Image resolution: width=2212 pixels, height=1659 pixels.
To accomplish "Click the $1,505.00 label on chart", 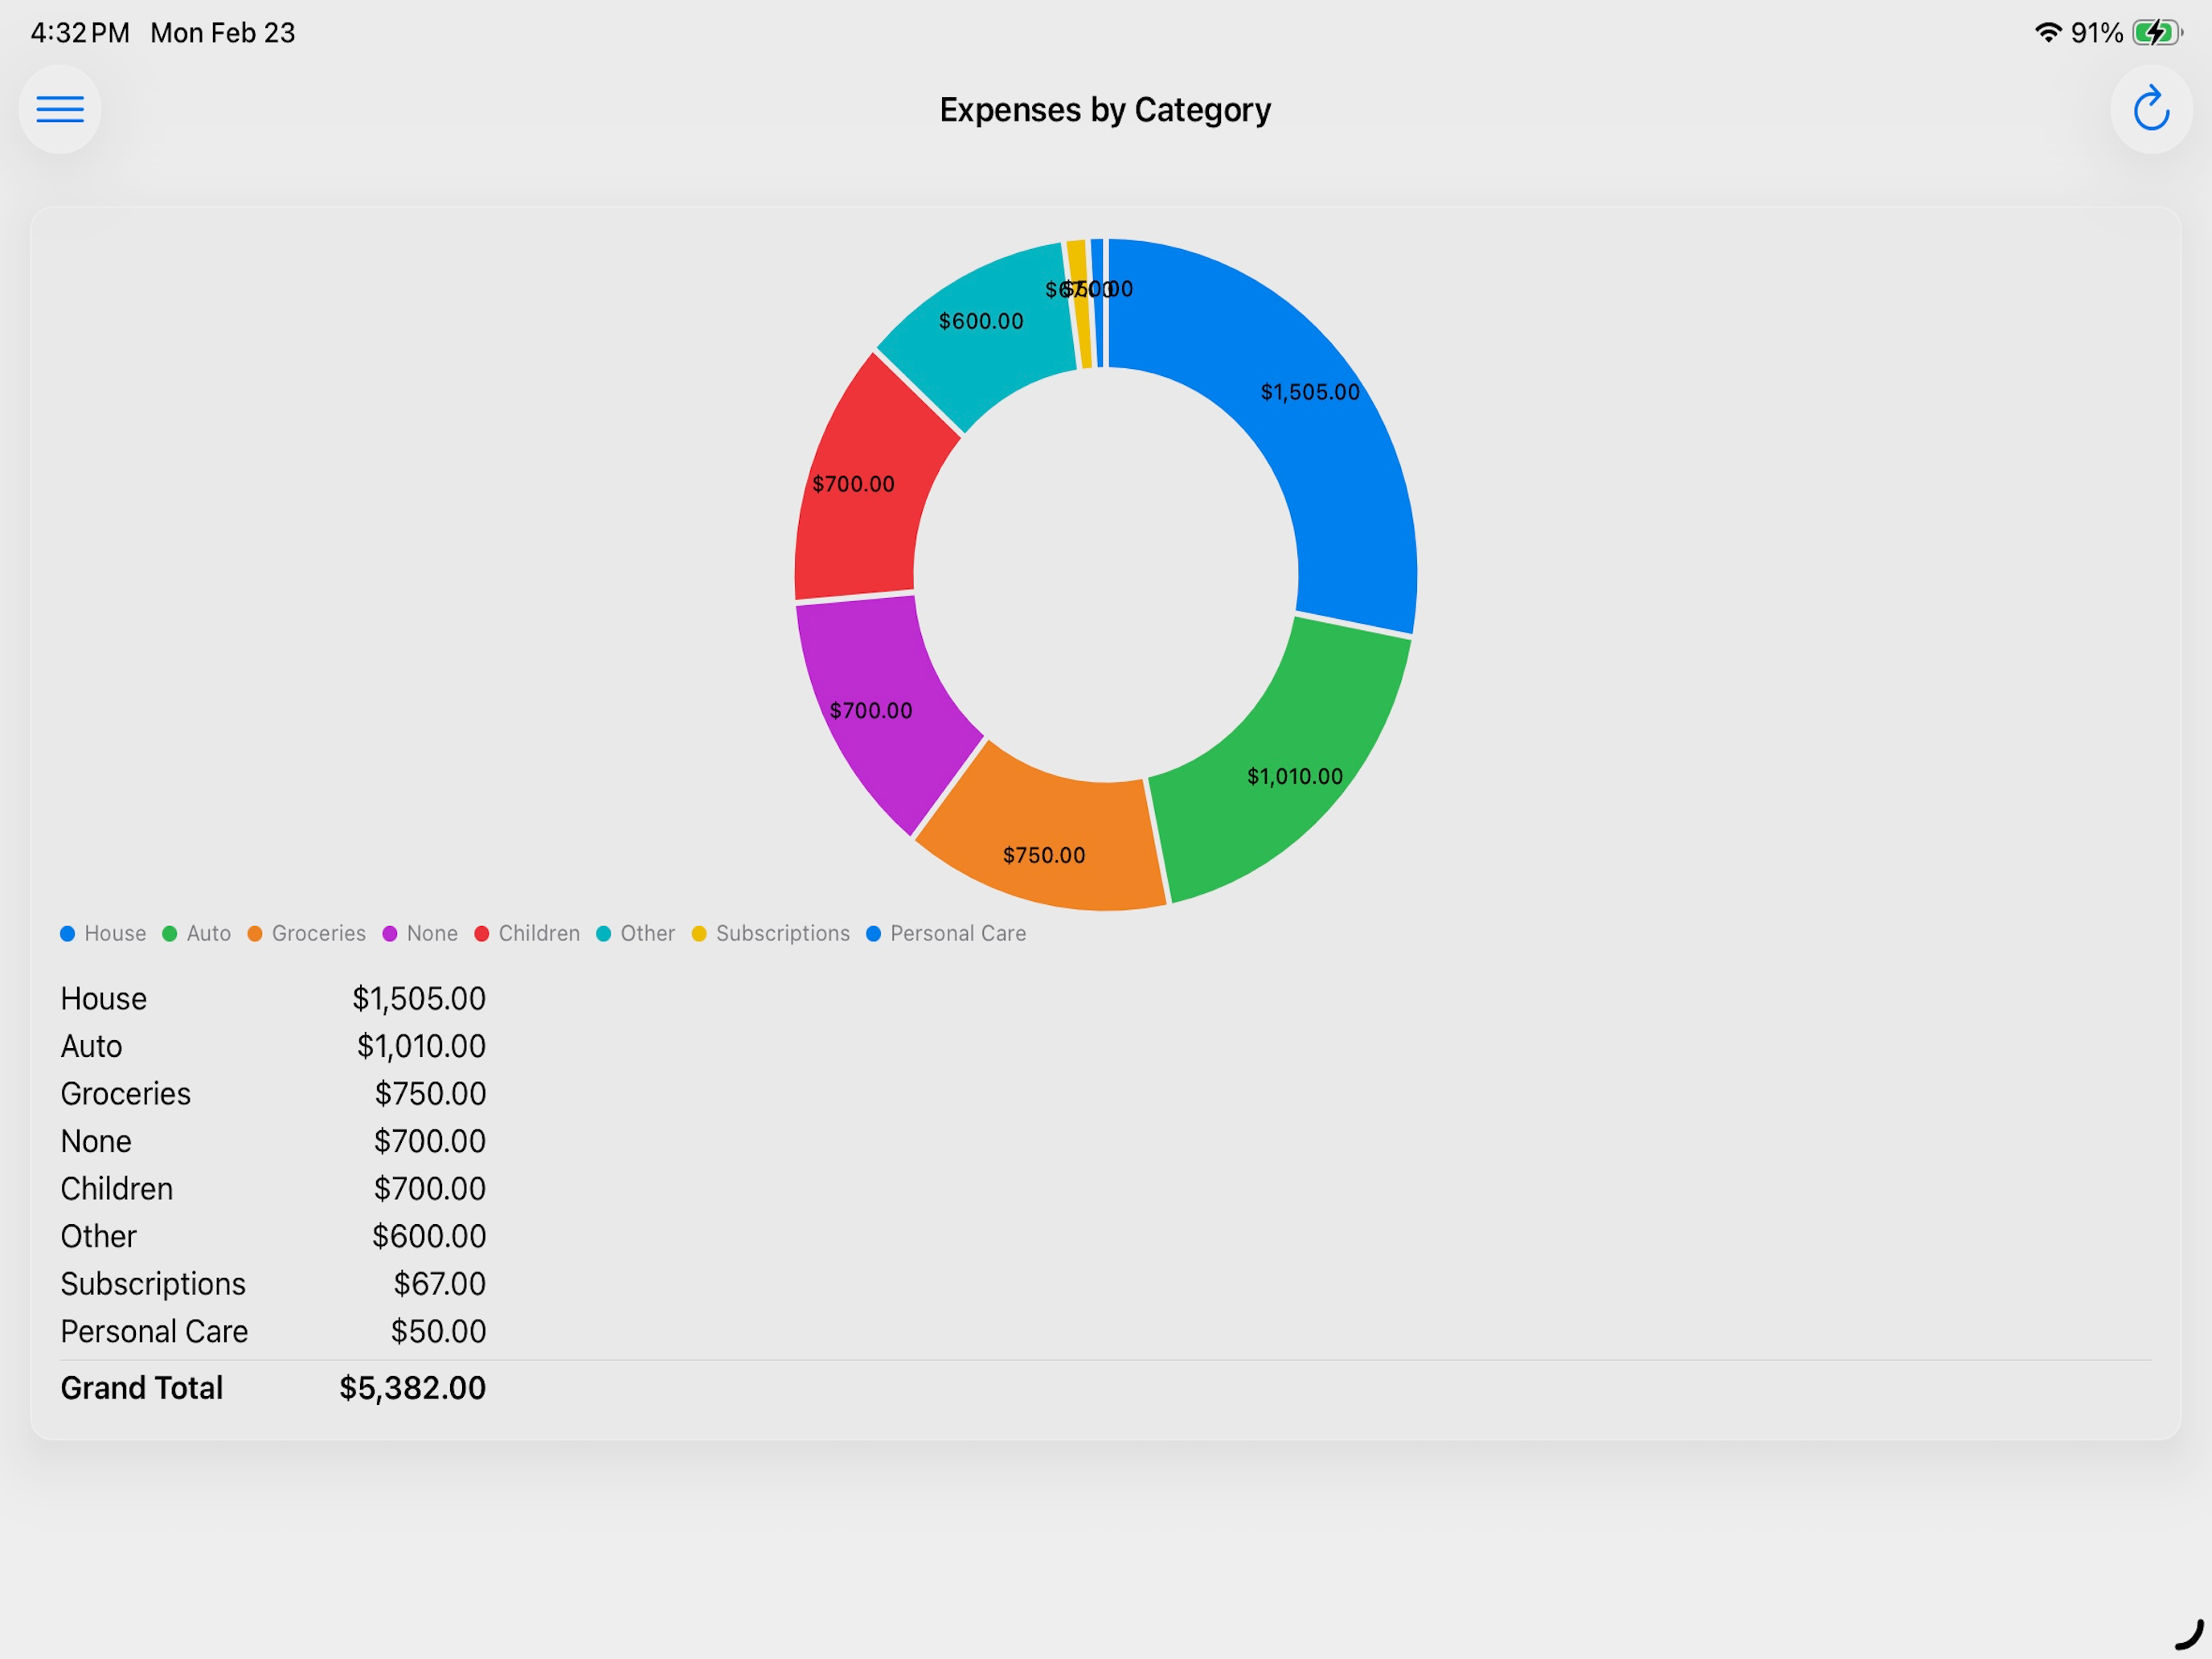I will click(1310, 392).
